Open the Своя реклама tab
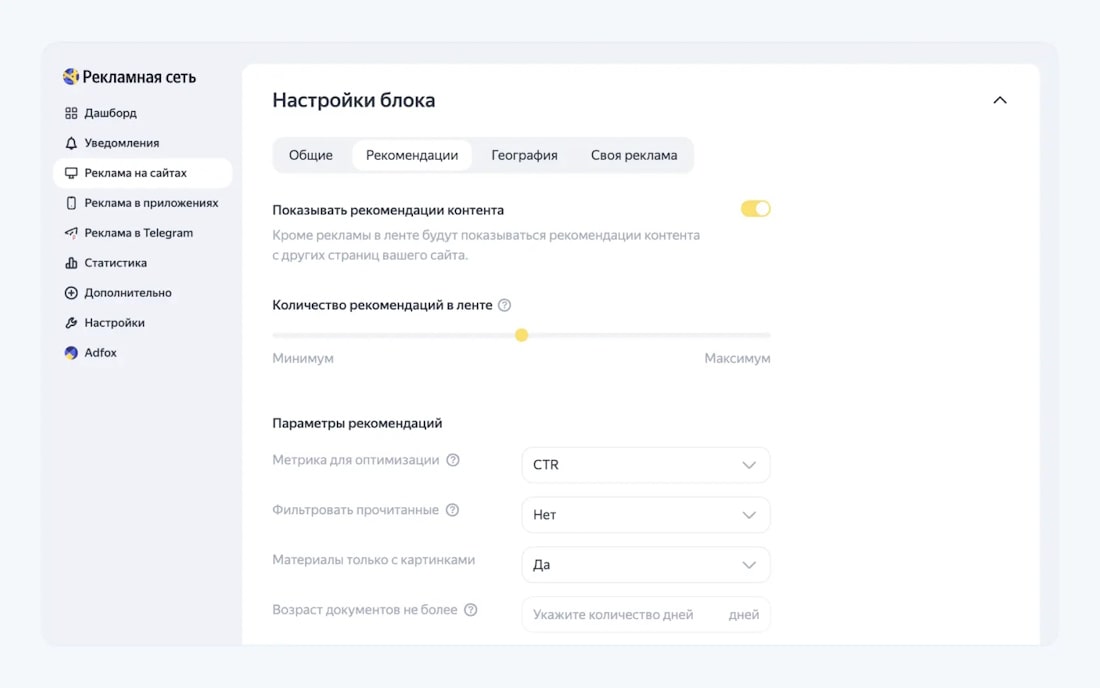Screen dimensions: 1100x688 [x=633, y=155]
